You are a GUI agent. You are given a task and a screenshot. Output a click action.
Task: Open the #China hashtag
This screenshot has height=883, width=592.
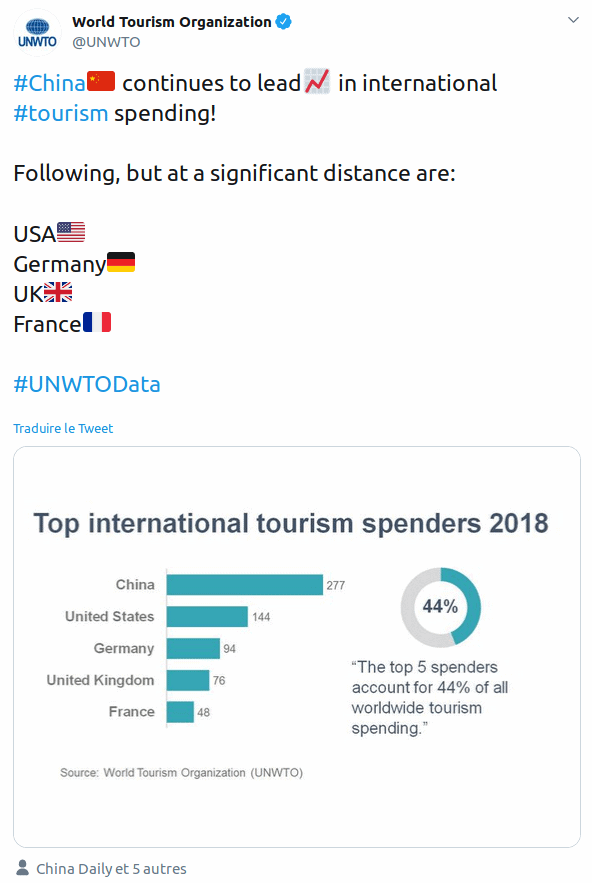point(50,83)
